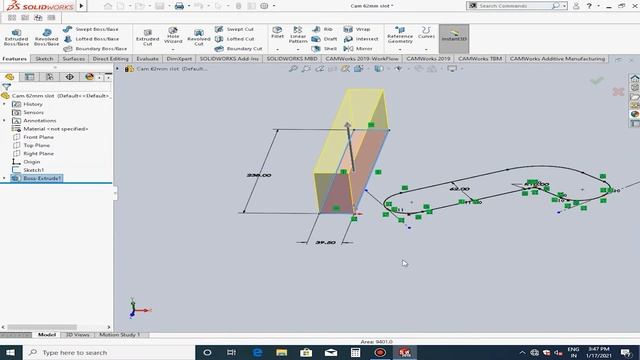The width and height of the screenshot is (640, 360).
Task: Select the Shell tool
Action: pos(324,49)
